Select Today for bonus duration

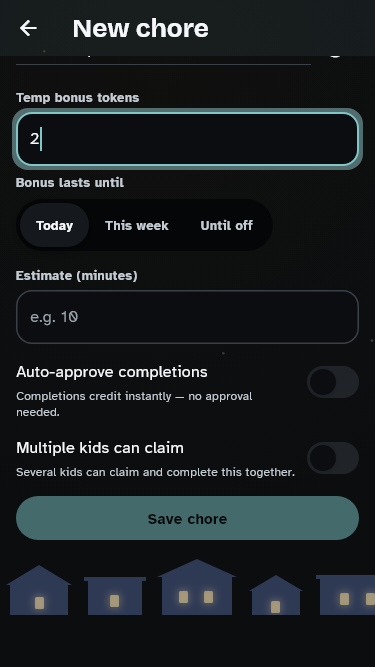click(x=54, y=225)
